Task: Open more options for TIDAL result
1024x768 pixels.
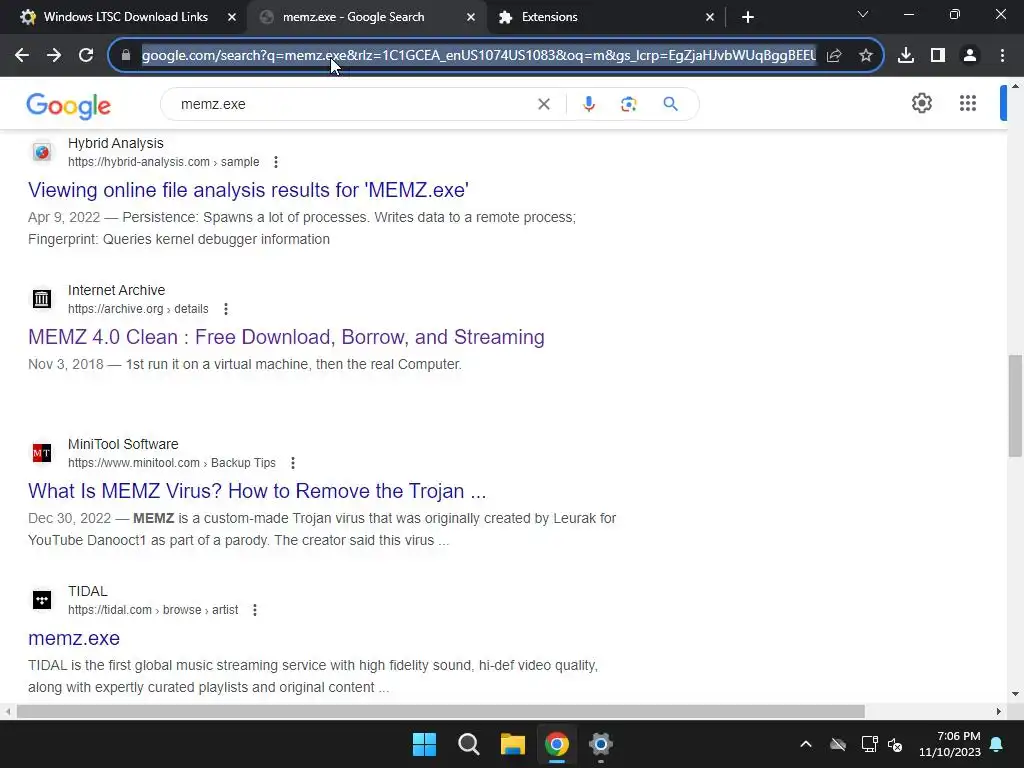Action: click(255, 610)
